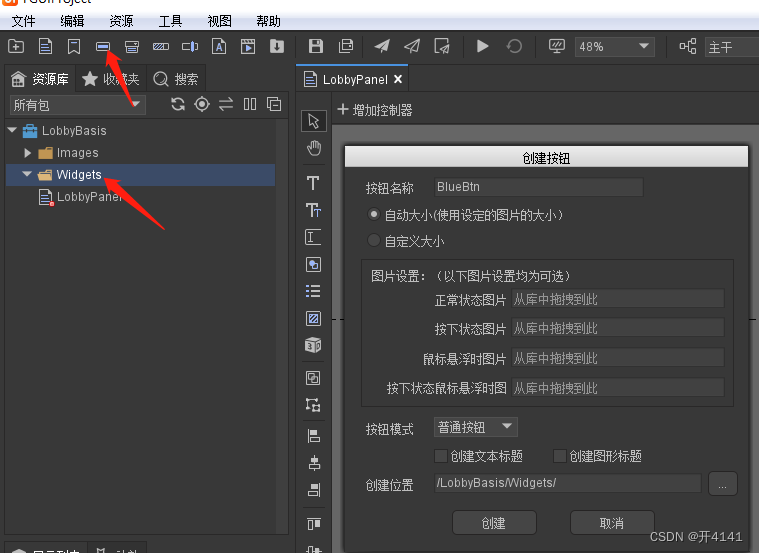Image resolution: width=759 pixels, height=553 pixels.
Task: Select the hand pan tool
Action: 313,148
